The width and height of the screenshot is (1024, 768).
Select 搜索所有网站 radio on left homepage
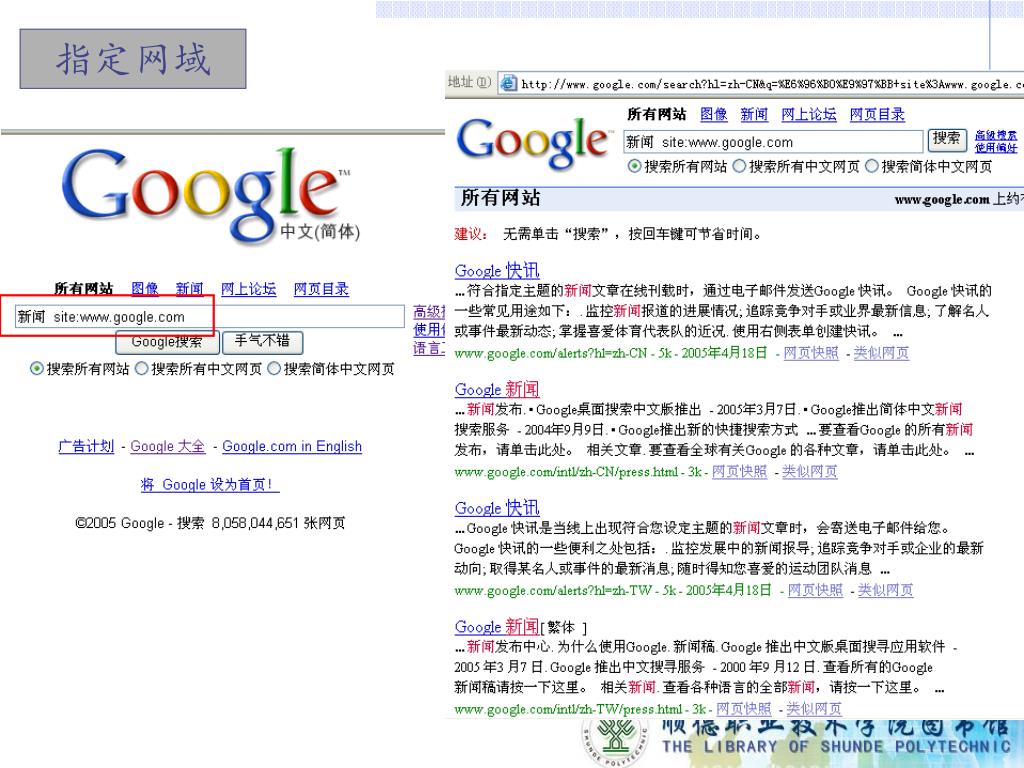tap(37, 369)
